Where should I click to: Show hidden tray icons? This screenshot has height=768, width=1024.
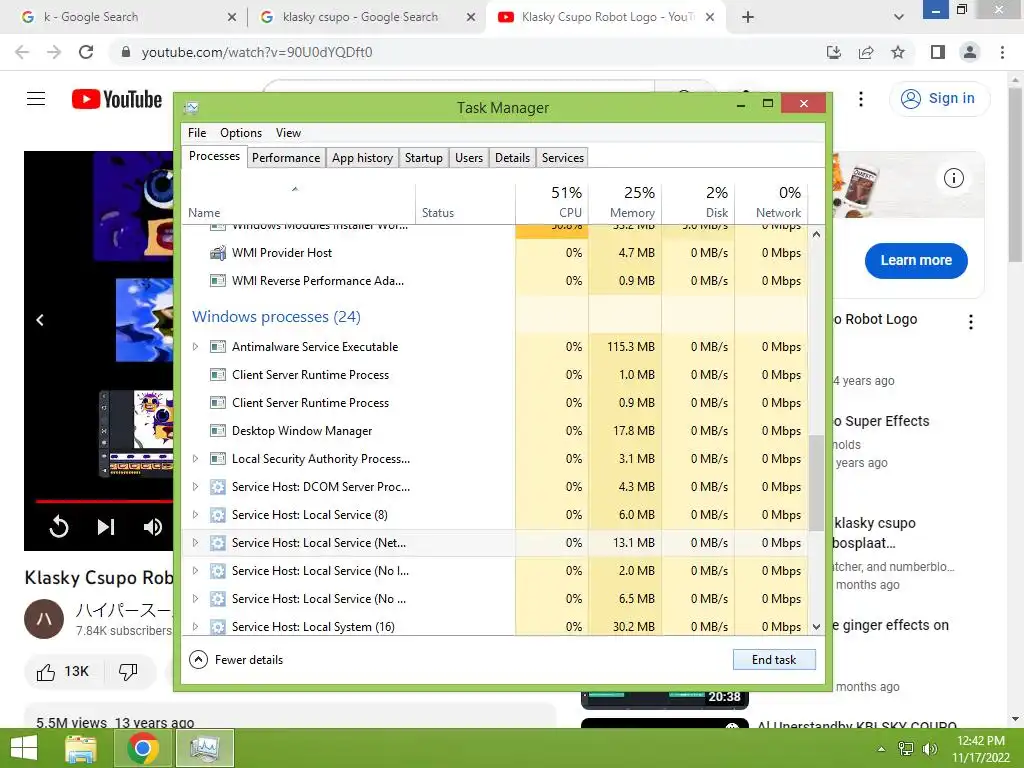click(881, 749)
